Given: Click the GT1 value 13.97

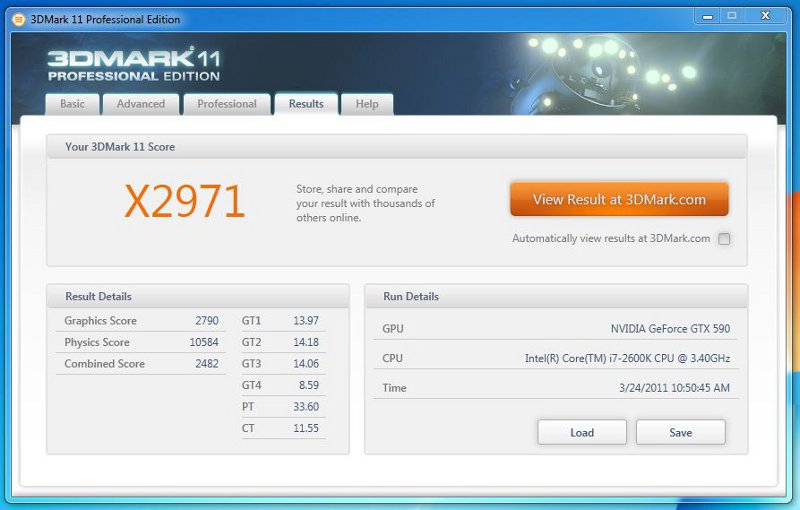Looking at the screenshot, I should coord(306,321).
